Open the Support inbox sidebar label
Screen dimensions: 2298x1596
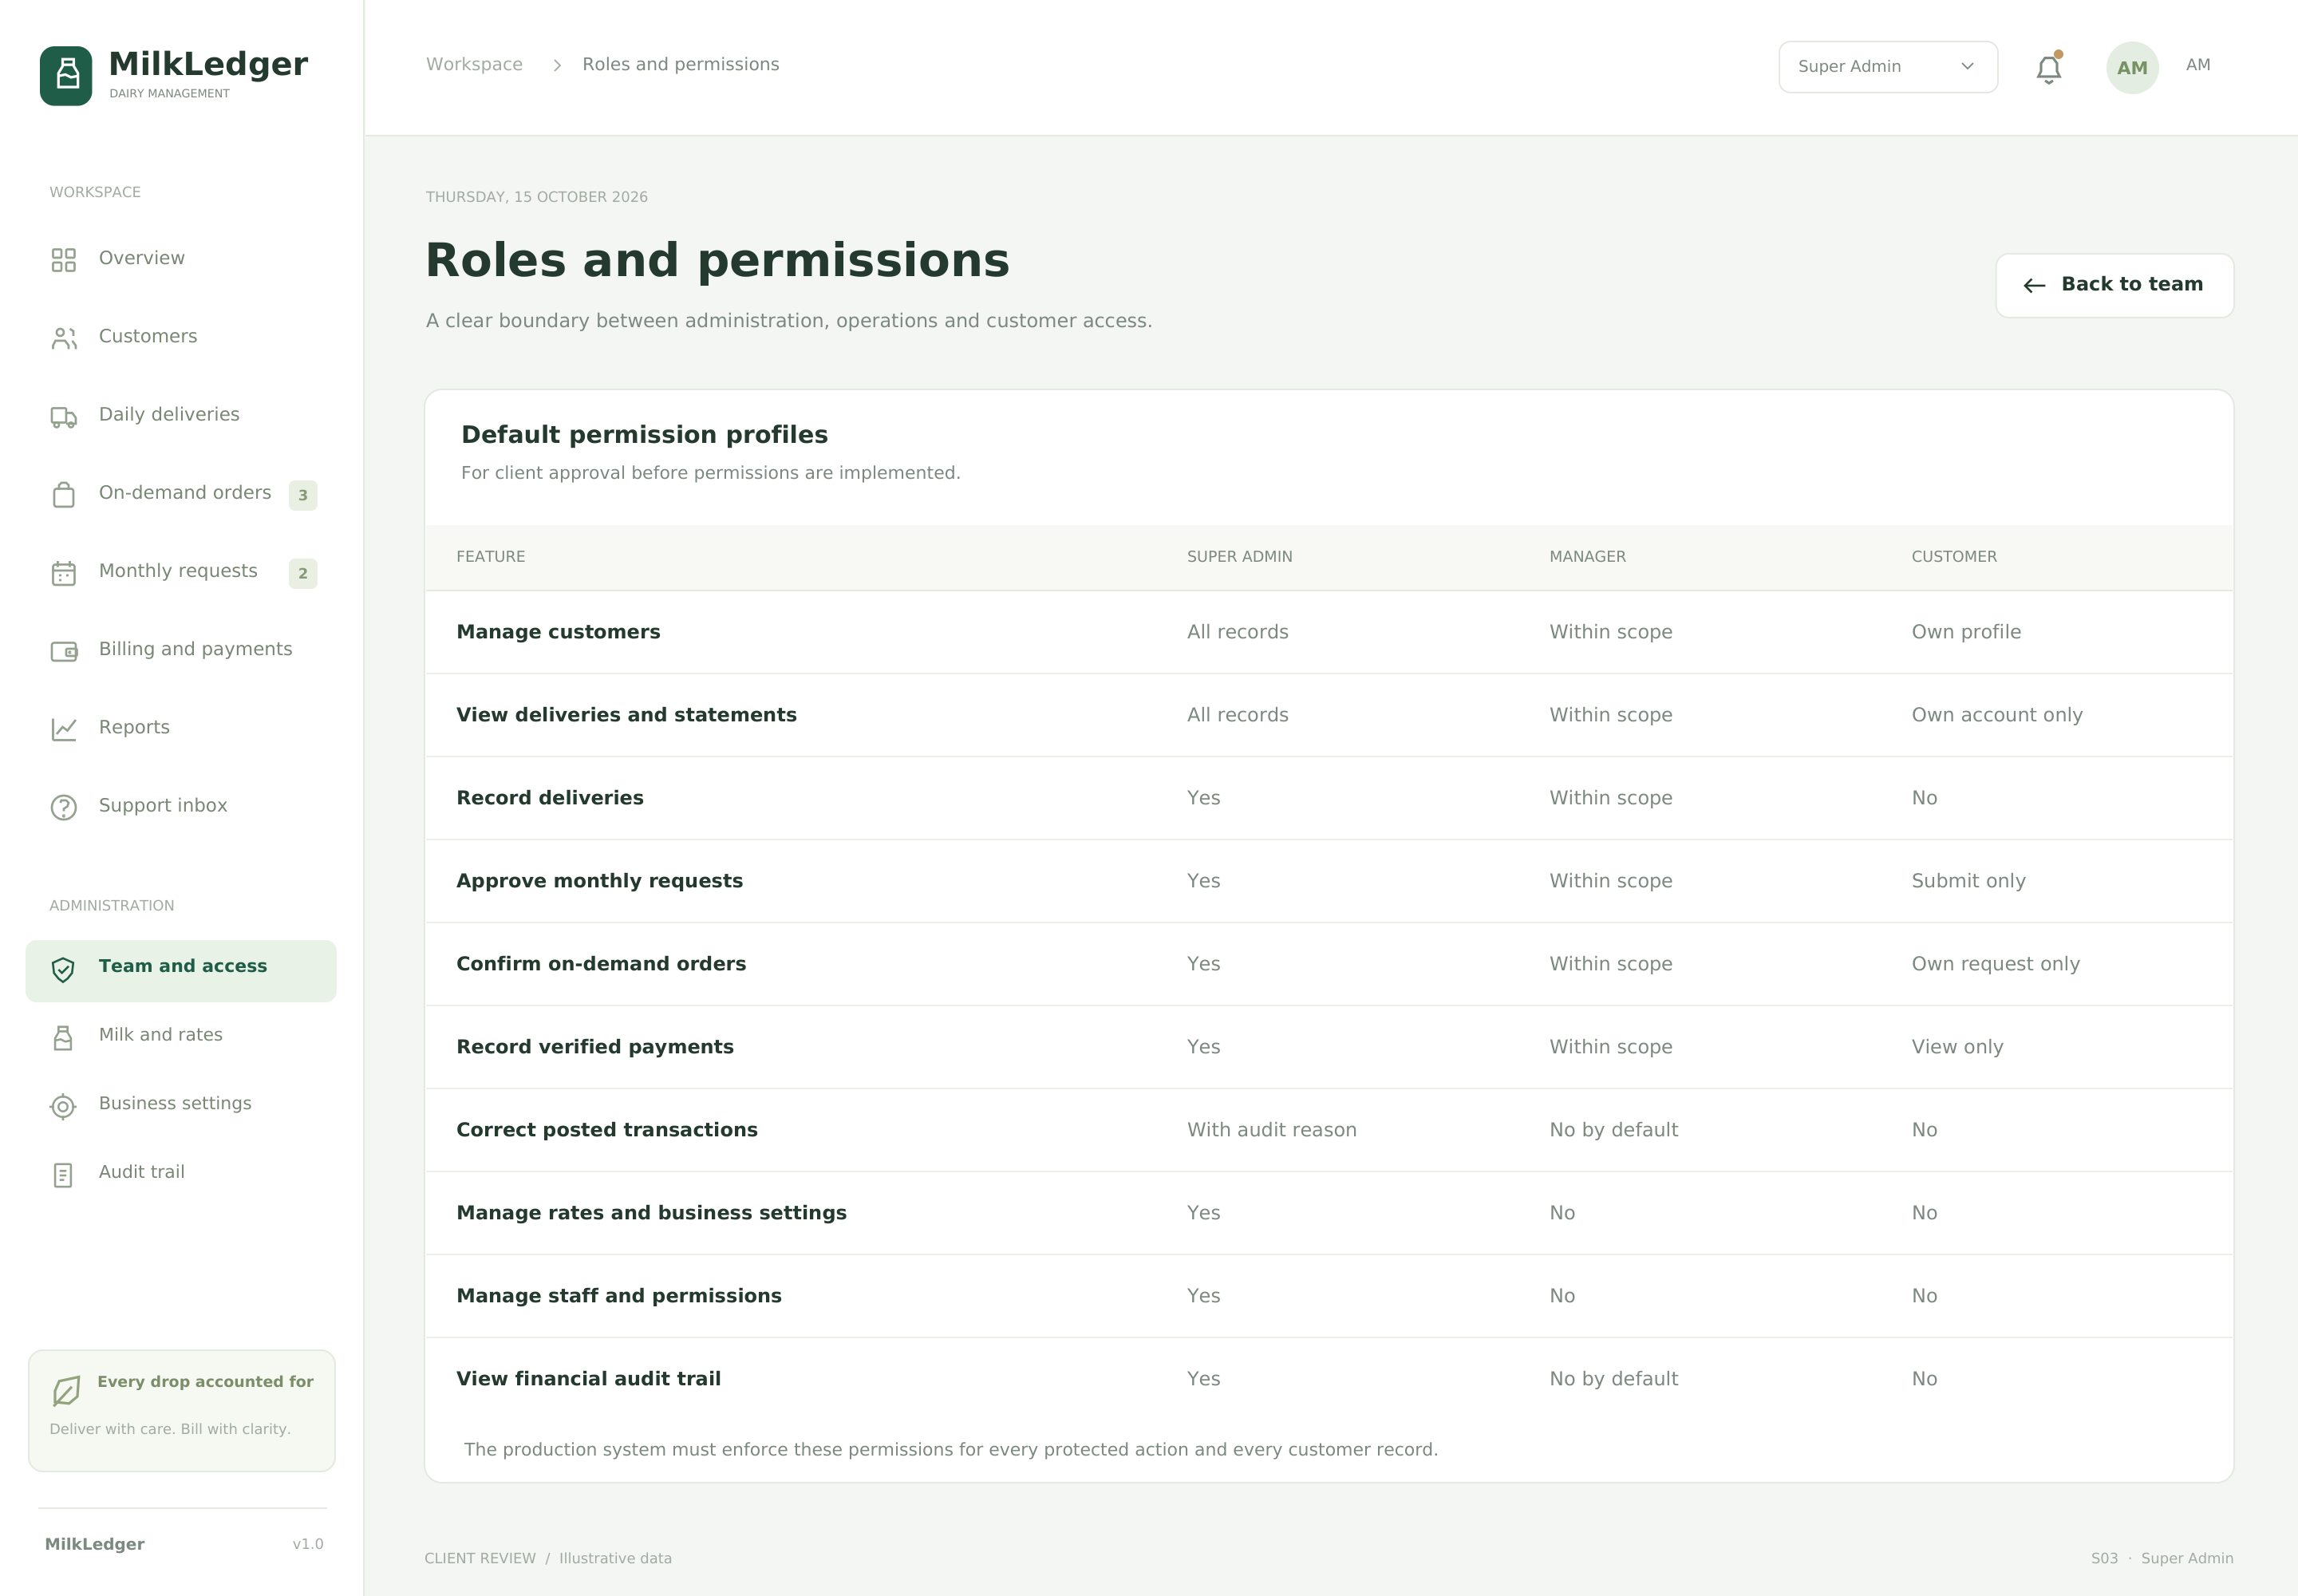[163, 805]
